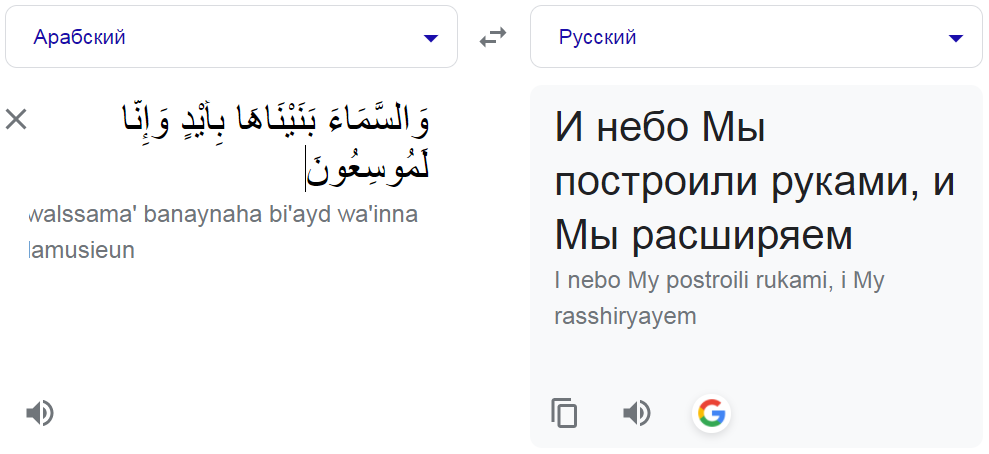Click the word 'rasshiryayem' under the translation

pyautogui.click(x=625, y=316)
